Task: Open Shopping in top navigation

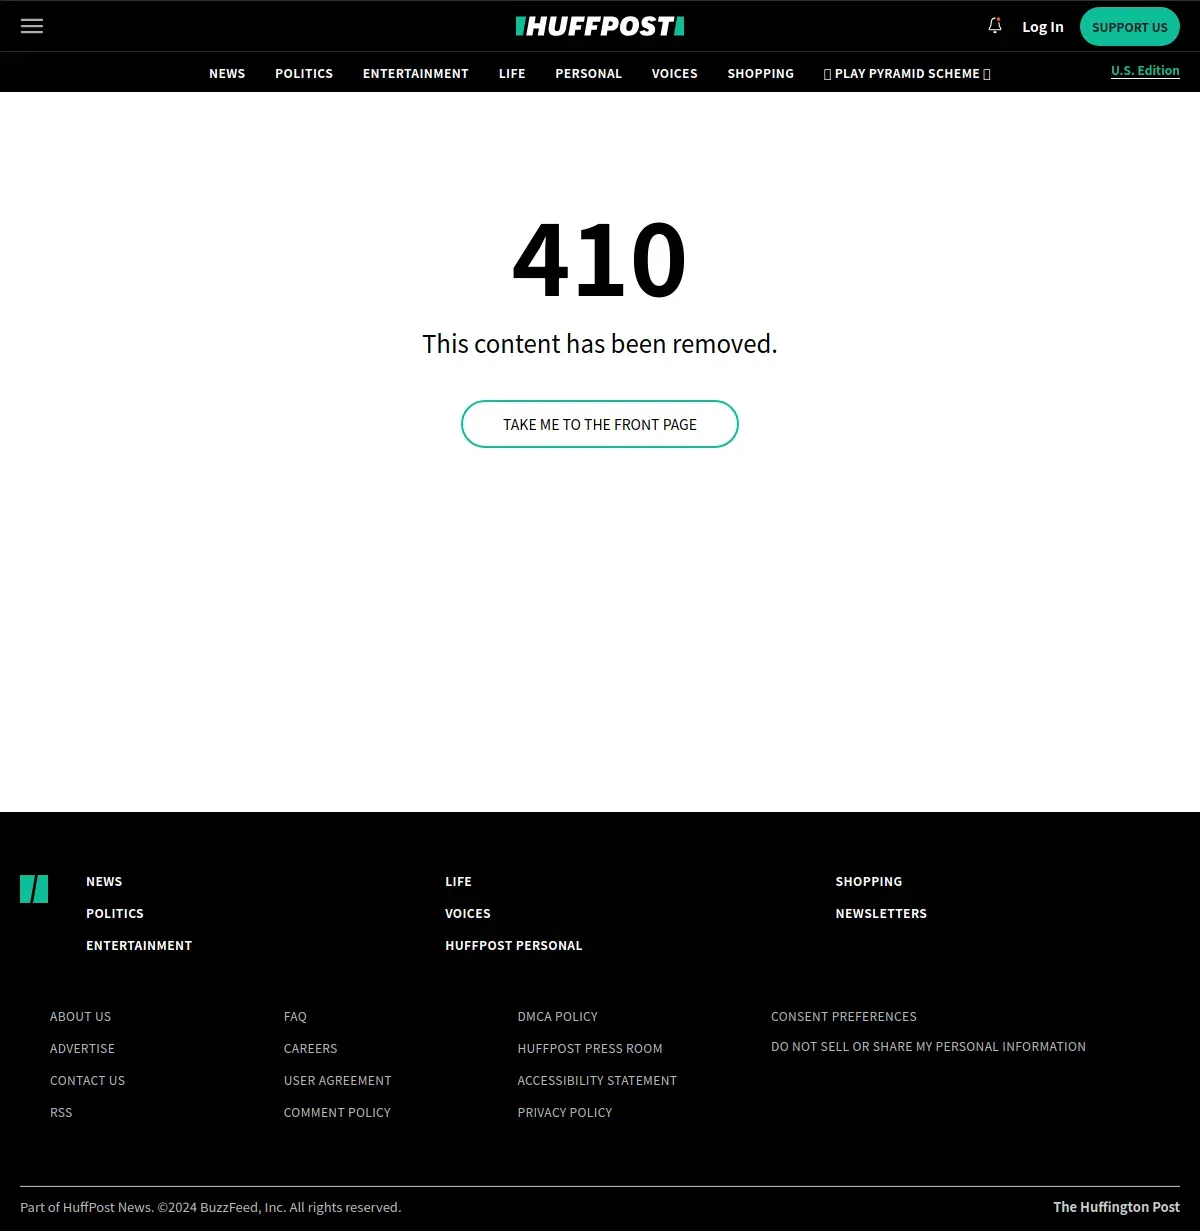Action: (761, 74)
